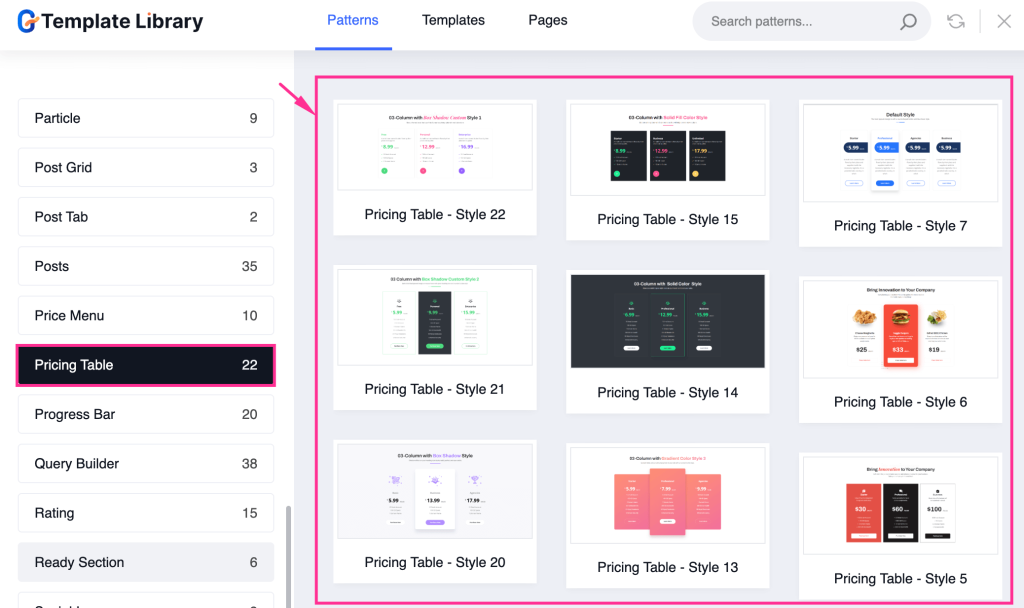Choose the Query Builder category
The image size is (1024, 608).
pyautogui.click(x=146, y=464)
